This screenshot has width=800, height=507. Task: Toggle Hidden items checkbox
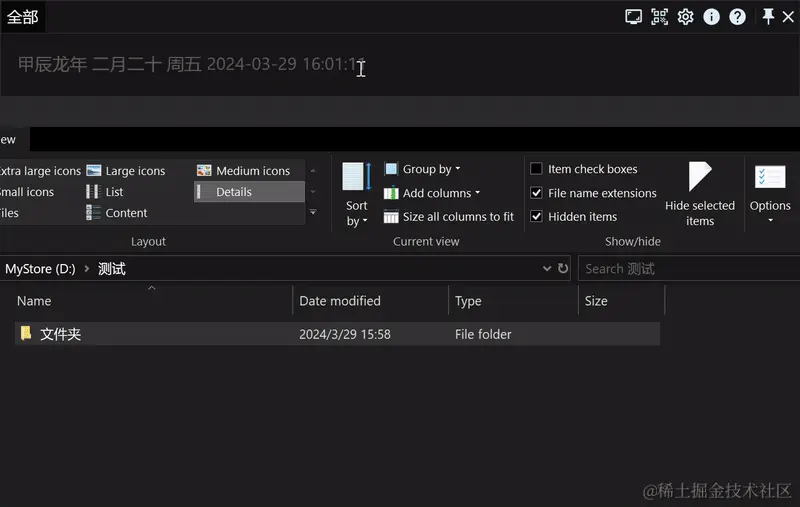tap(536, 216)
